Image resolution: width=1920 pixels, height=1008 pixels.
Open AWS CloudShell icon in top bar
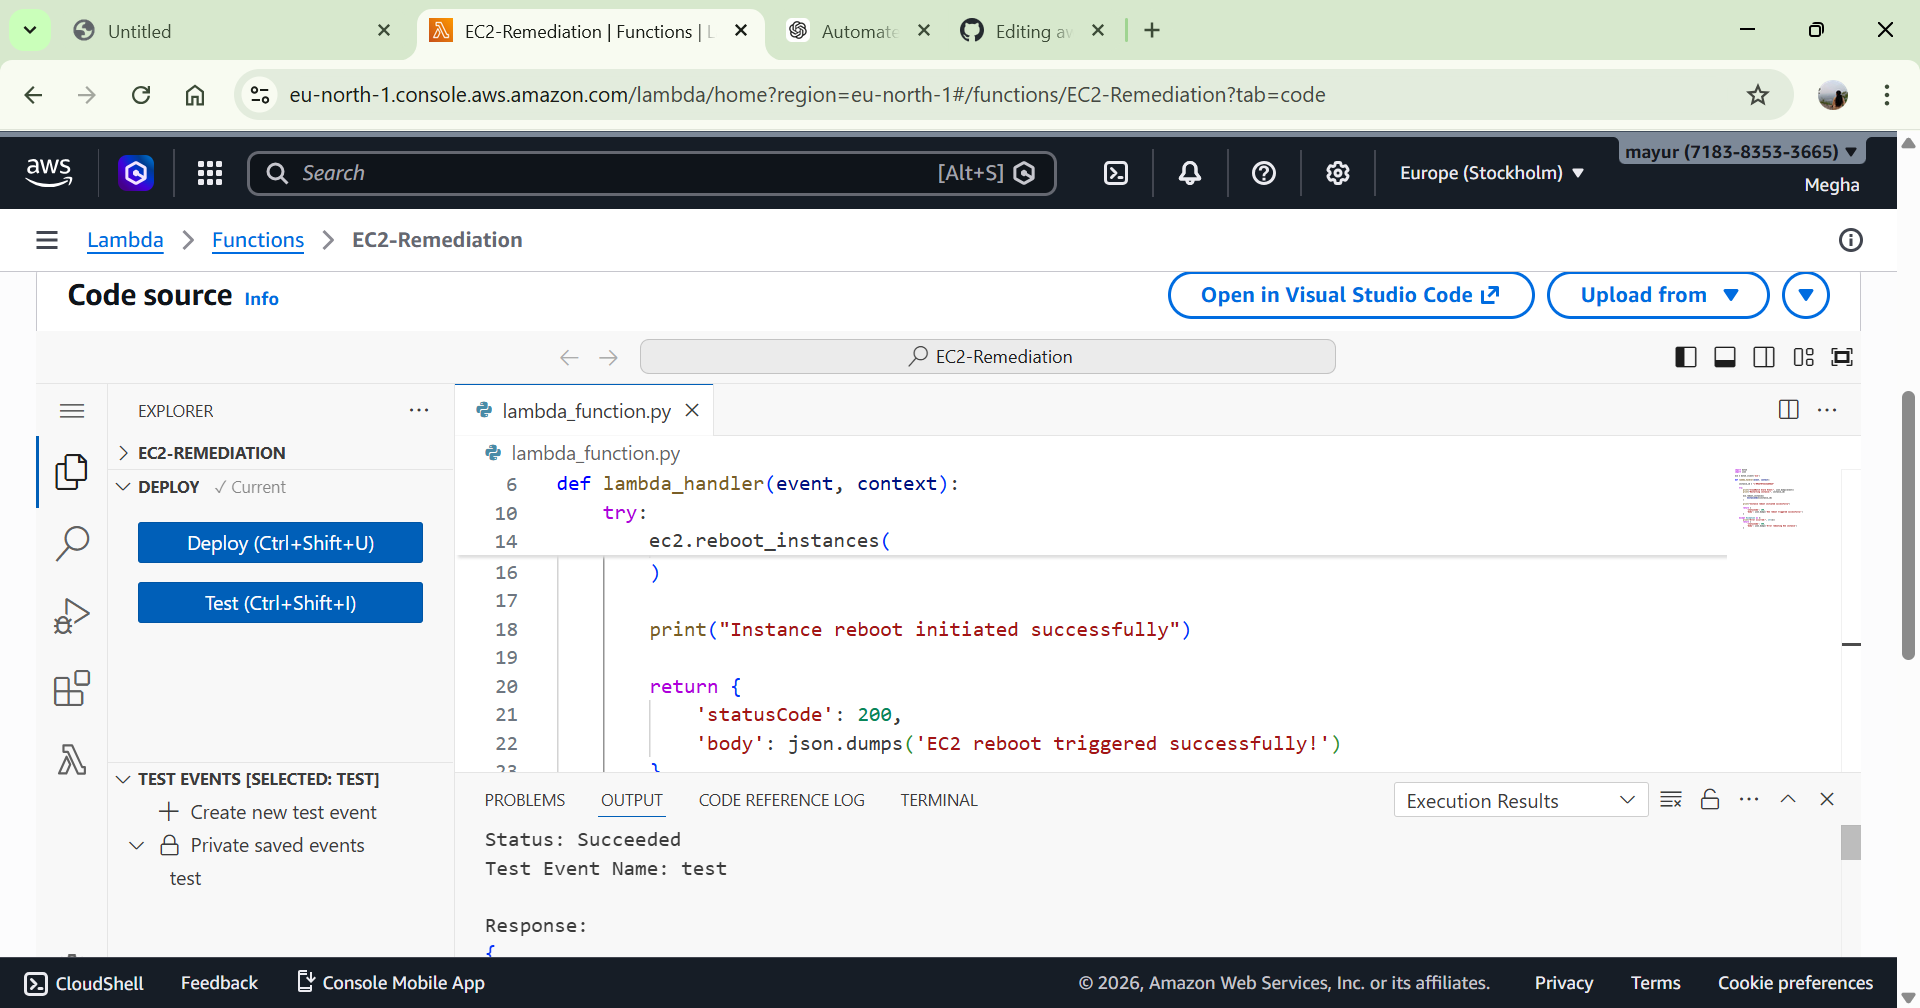(x=1116, y=173)
